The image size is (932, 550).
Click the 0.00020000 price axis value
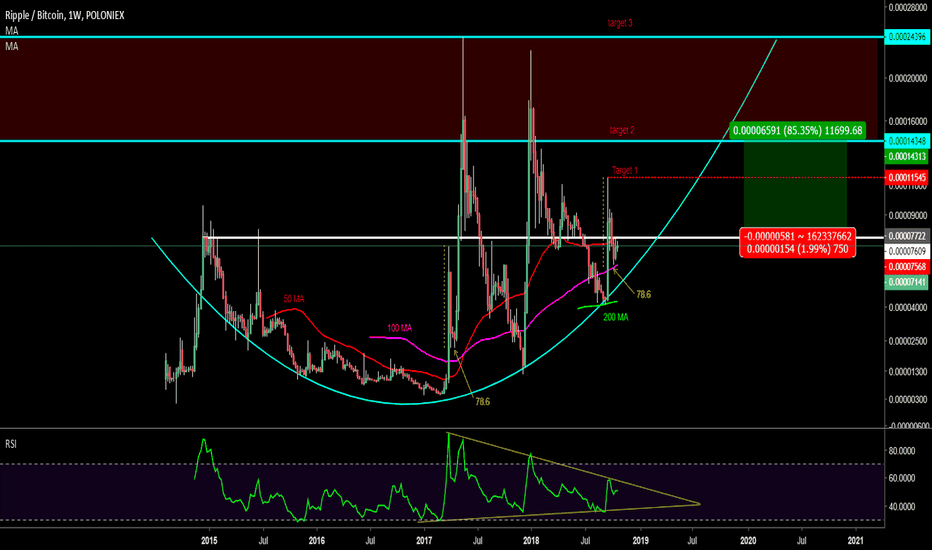(908, 78)
